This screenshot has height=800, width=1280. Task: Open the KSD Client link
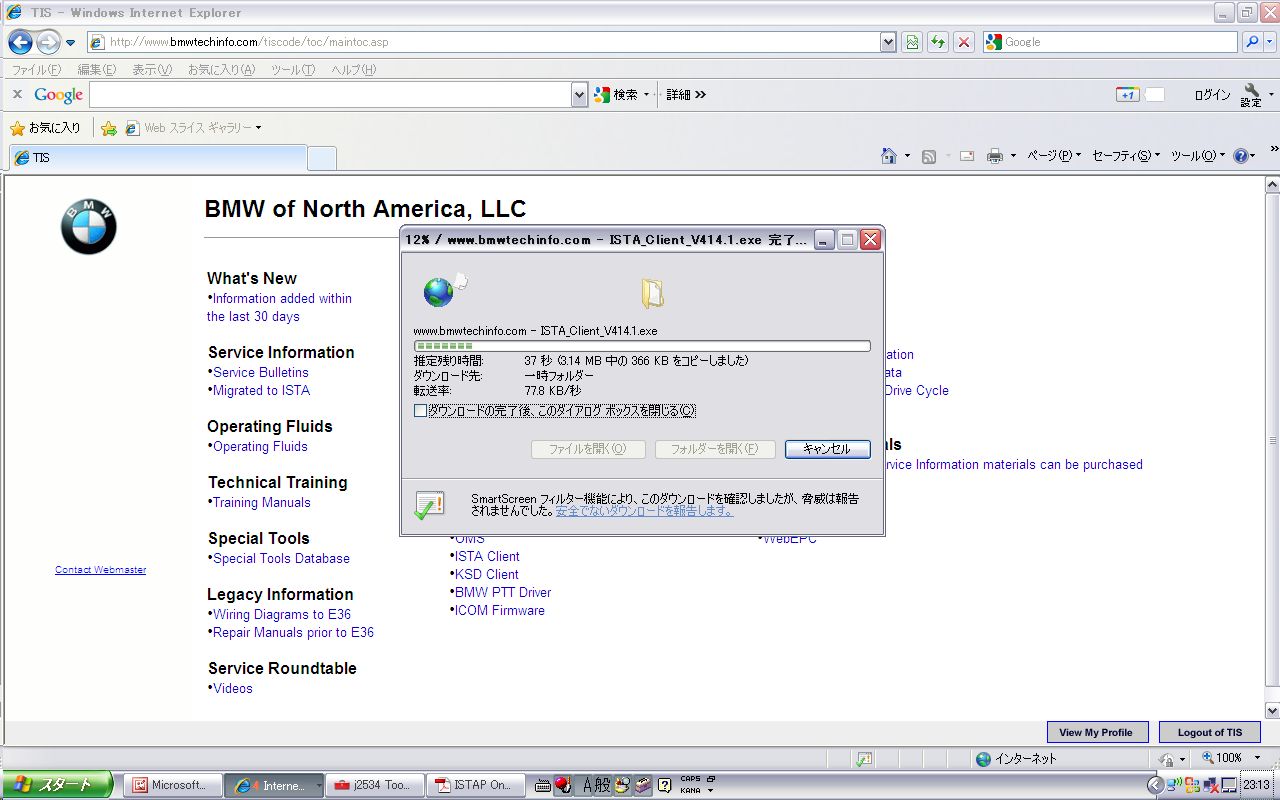click(x=487, y=575)
